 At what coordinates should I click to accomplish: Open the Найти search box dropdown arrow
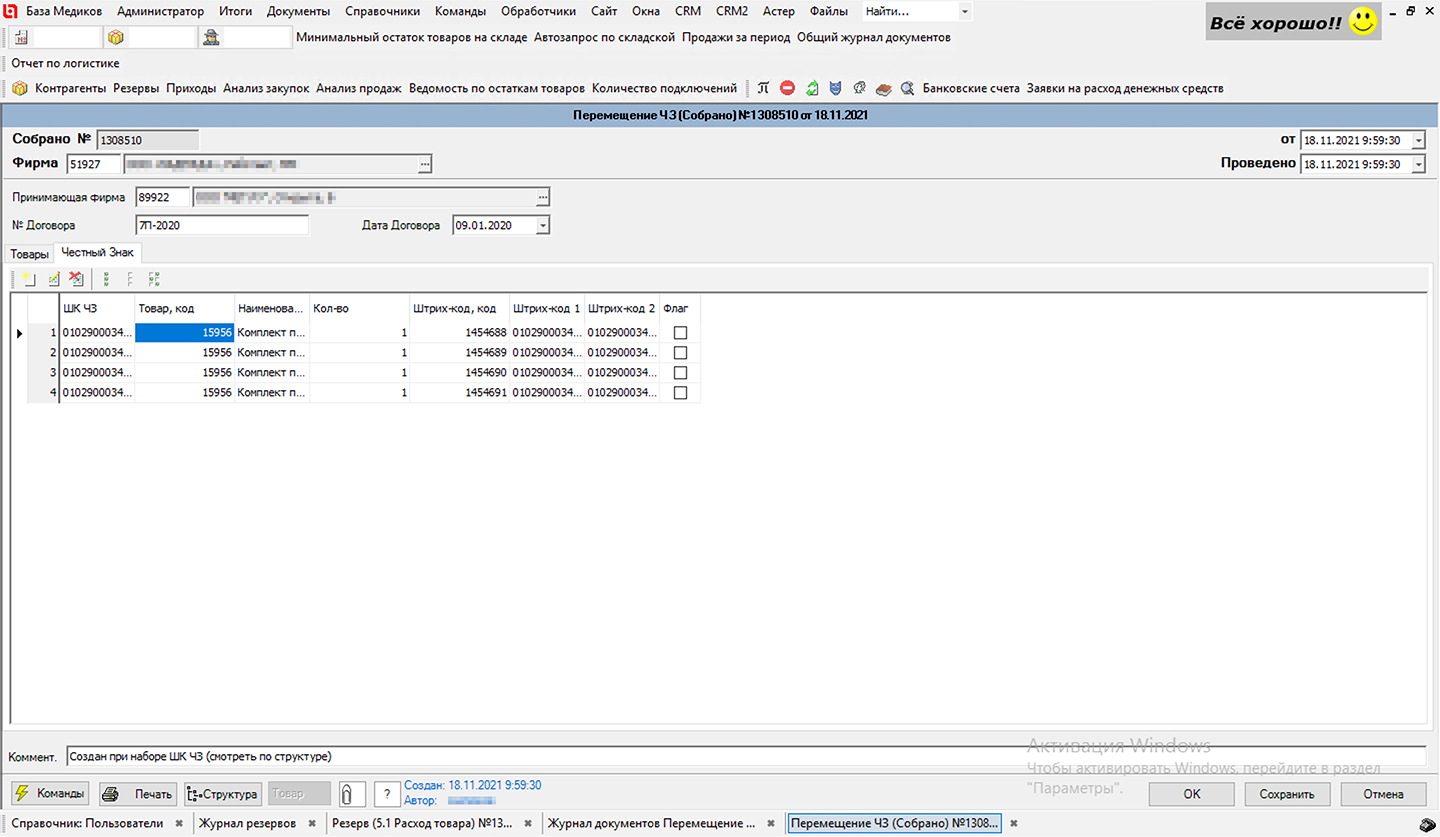pyautogui.click(x=964, y=12)
